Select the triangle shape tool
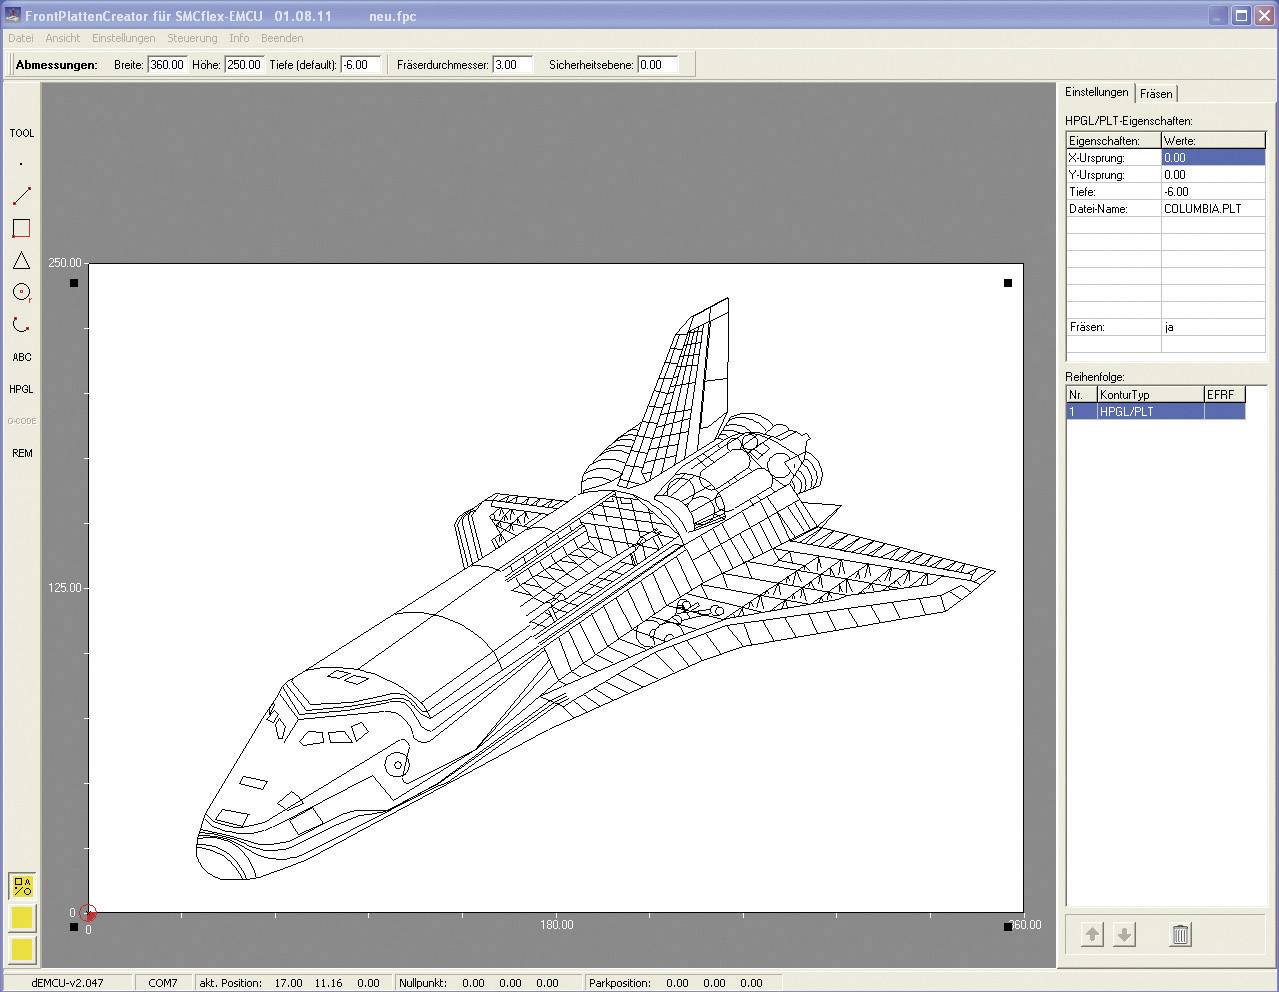Viewport: 1279px width, 992px height. 21,260
